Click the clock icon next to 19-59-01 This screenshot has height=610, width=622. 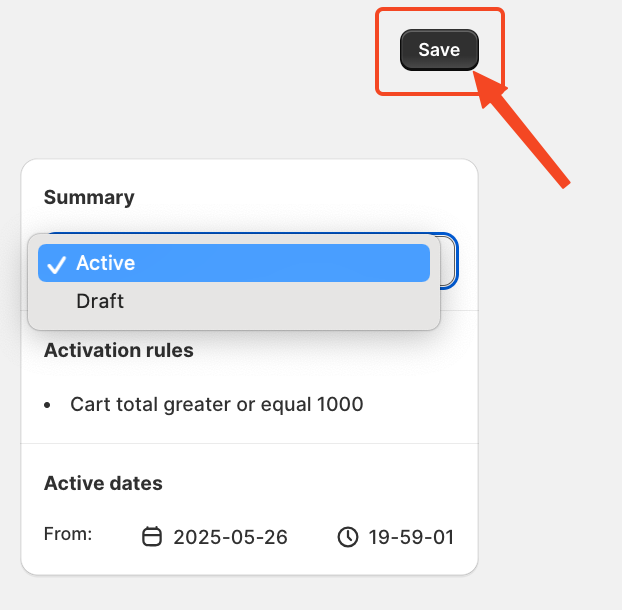pos(348,537)
